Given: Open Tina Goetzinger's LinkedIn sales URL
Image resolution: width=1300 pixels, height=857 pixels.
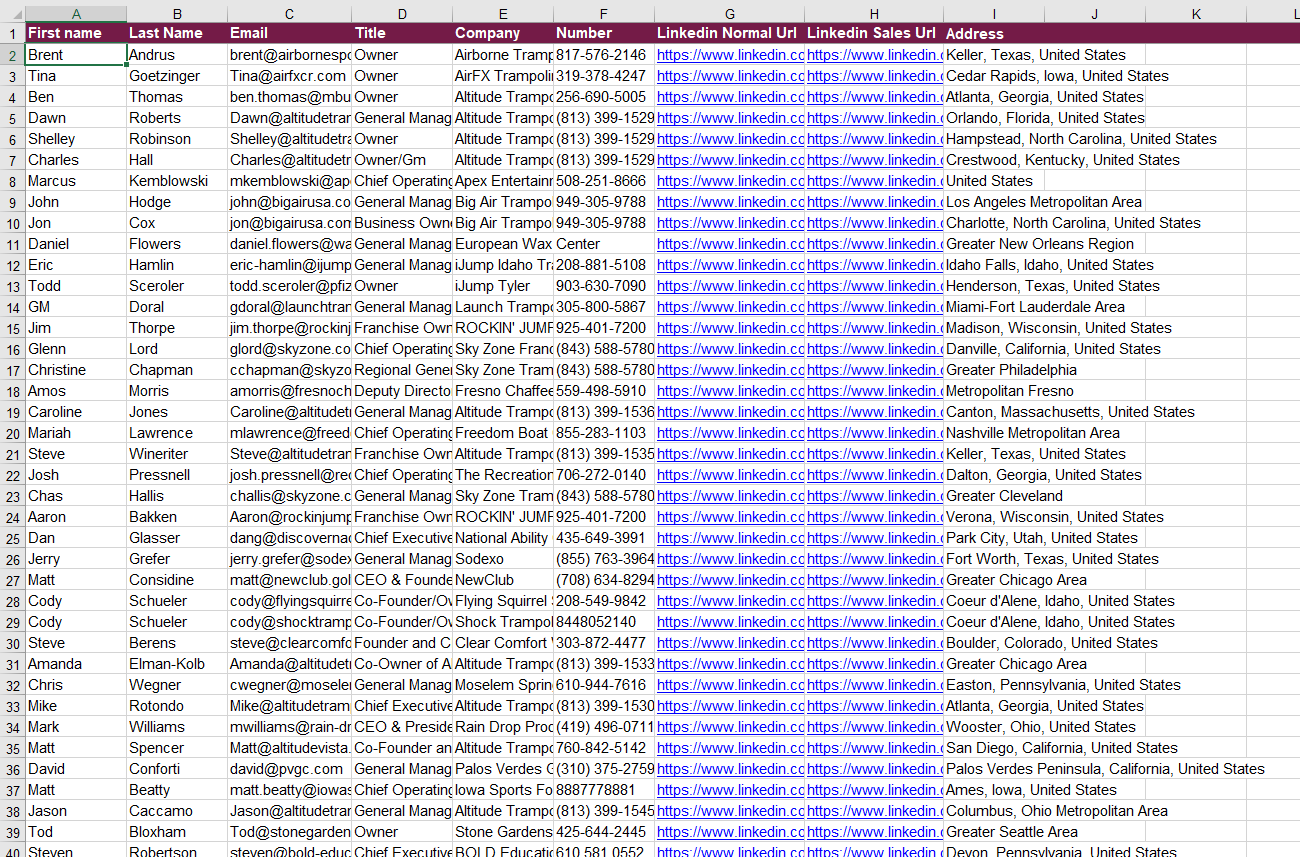Looking at the screenshot, I should pyautogui.click(x=874, y=76).
